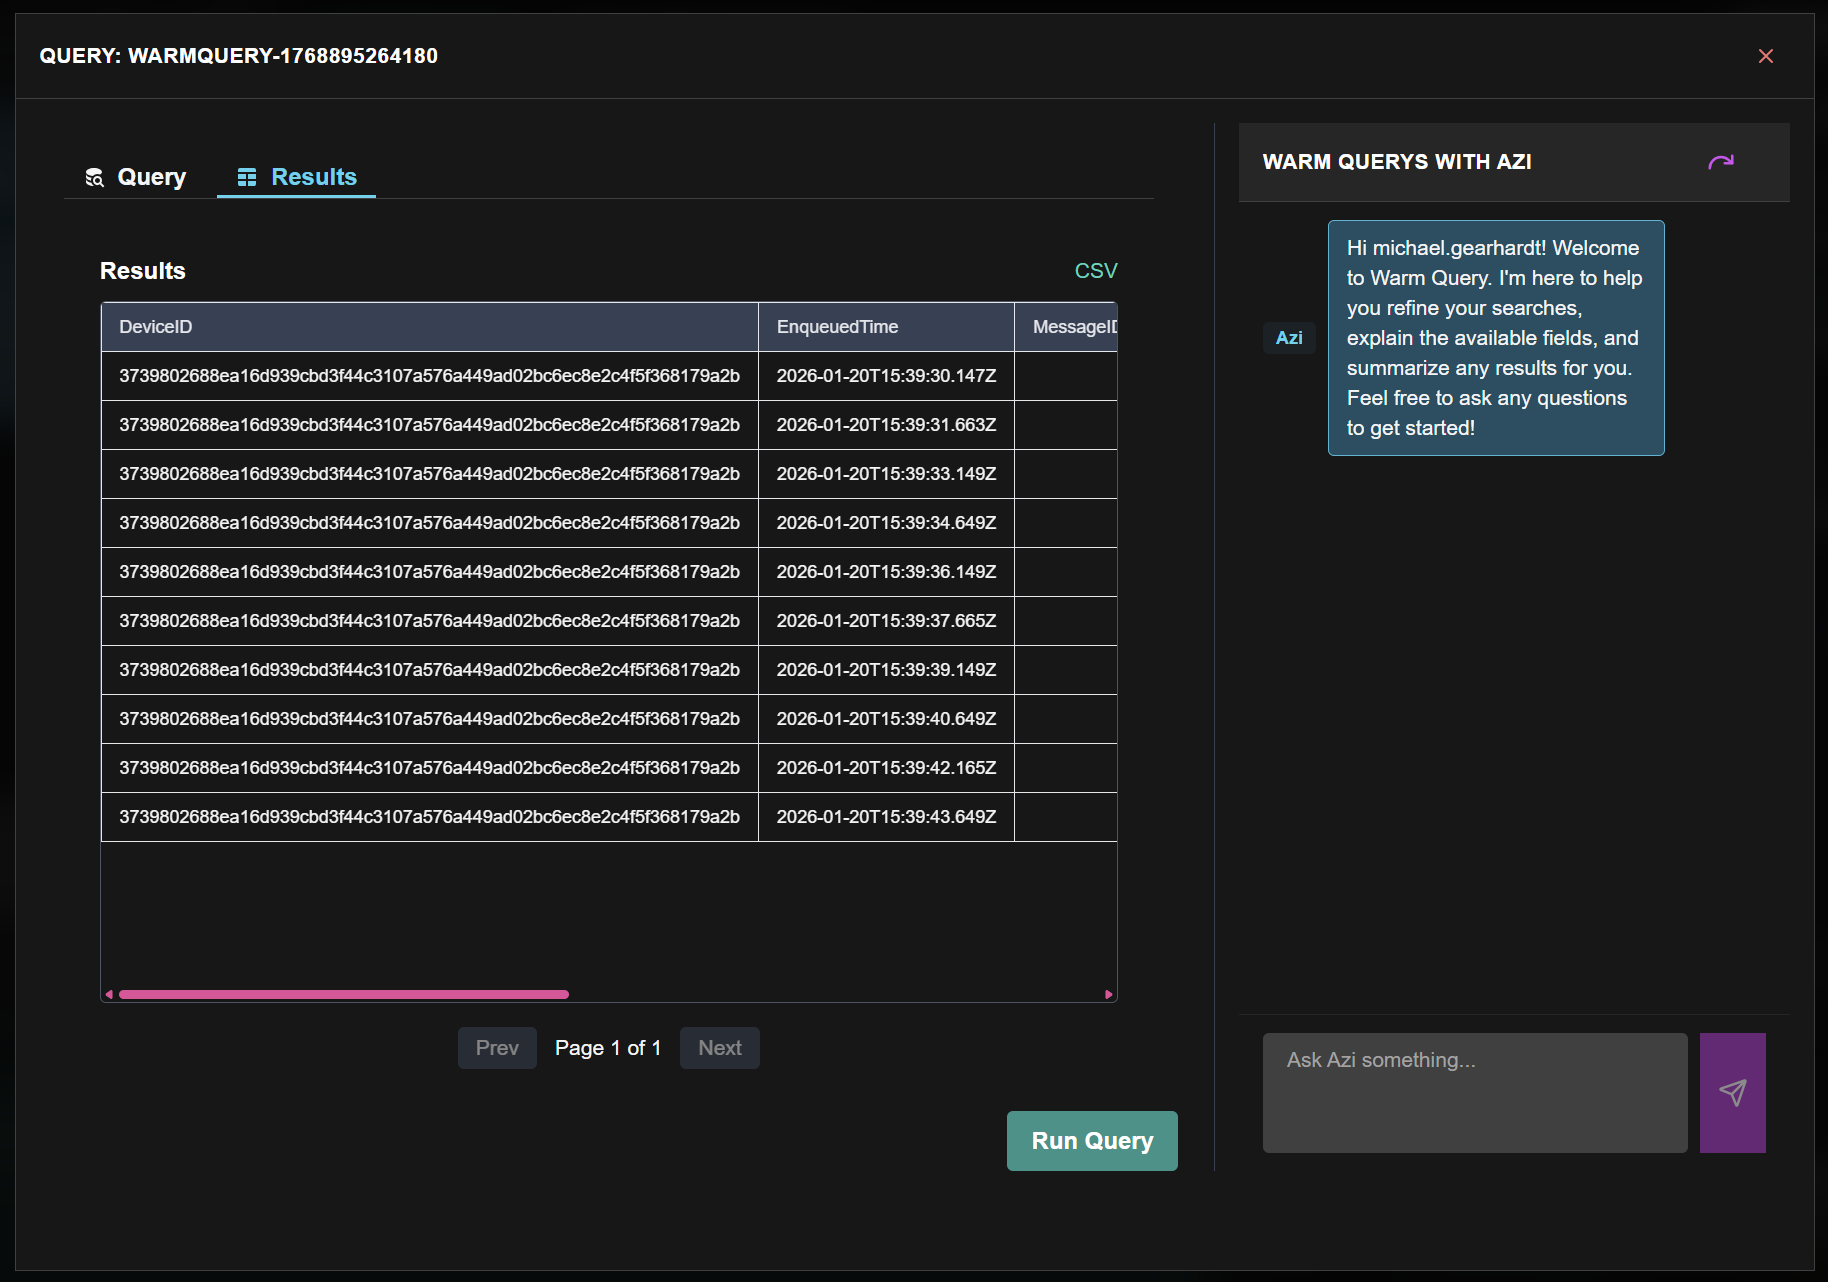Click Azi's welcome message bubble
The width and height of the screenshot is (1828, 1282).
(1496, 338)
